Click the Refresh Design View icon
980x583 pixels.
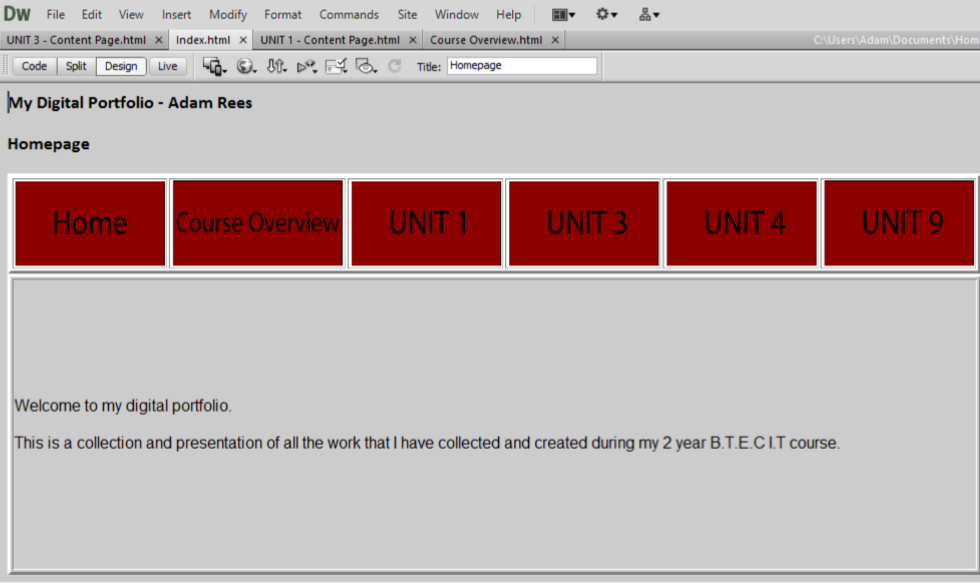tap(394, 66)
